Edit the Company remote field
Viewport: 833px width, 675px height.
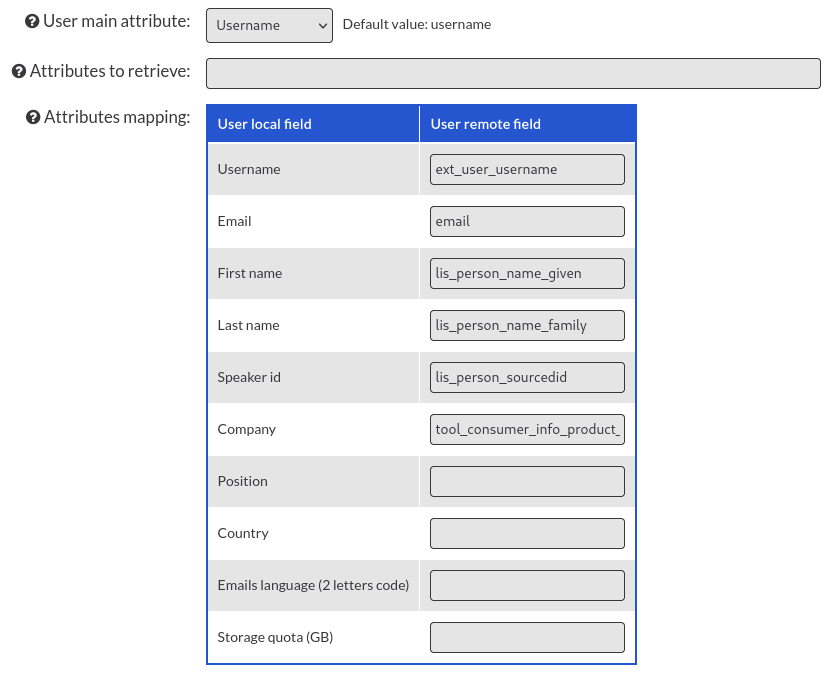[527, 430]
